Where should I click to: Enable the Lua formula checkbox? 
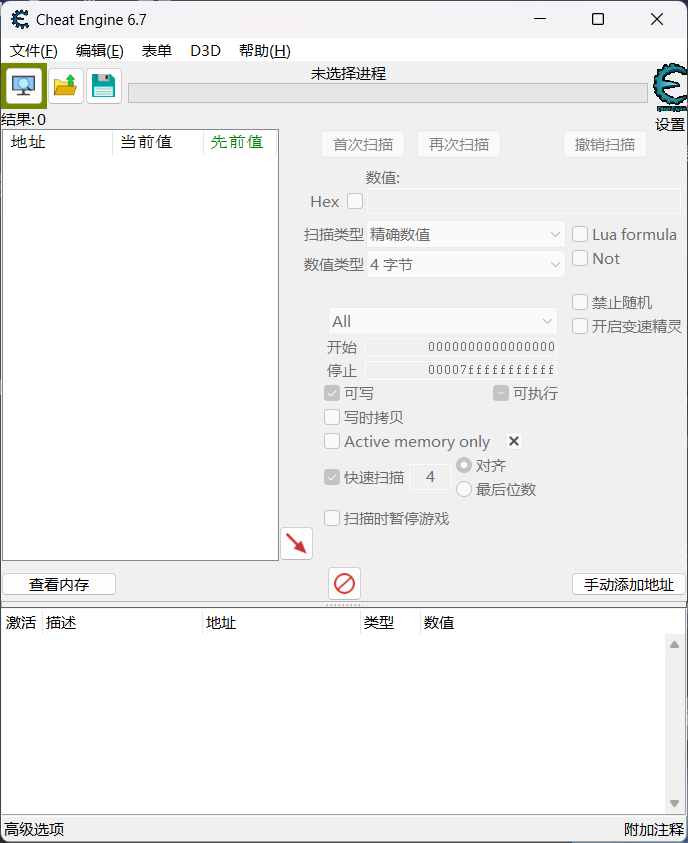[x=579, y=234]
